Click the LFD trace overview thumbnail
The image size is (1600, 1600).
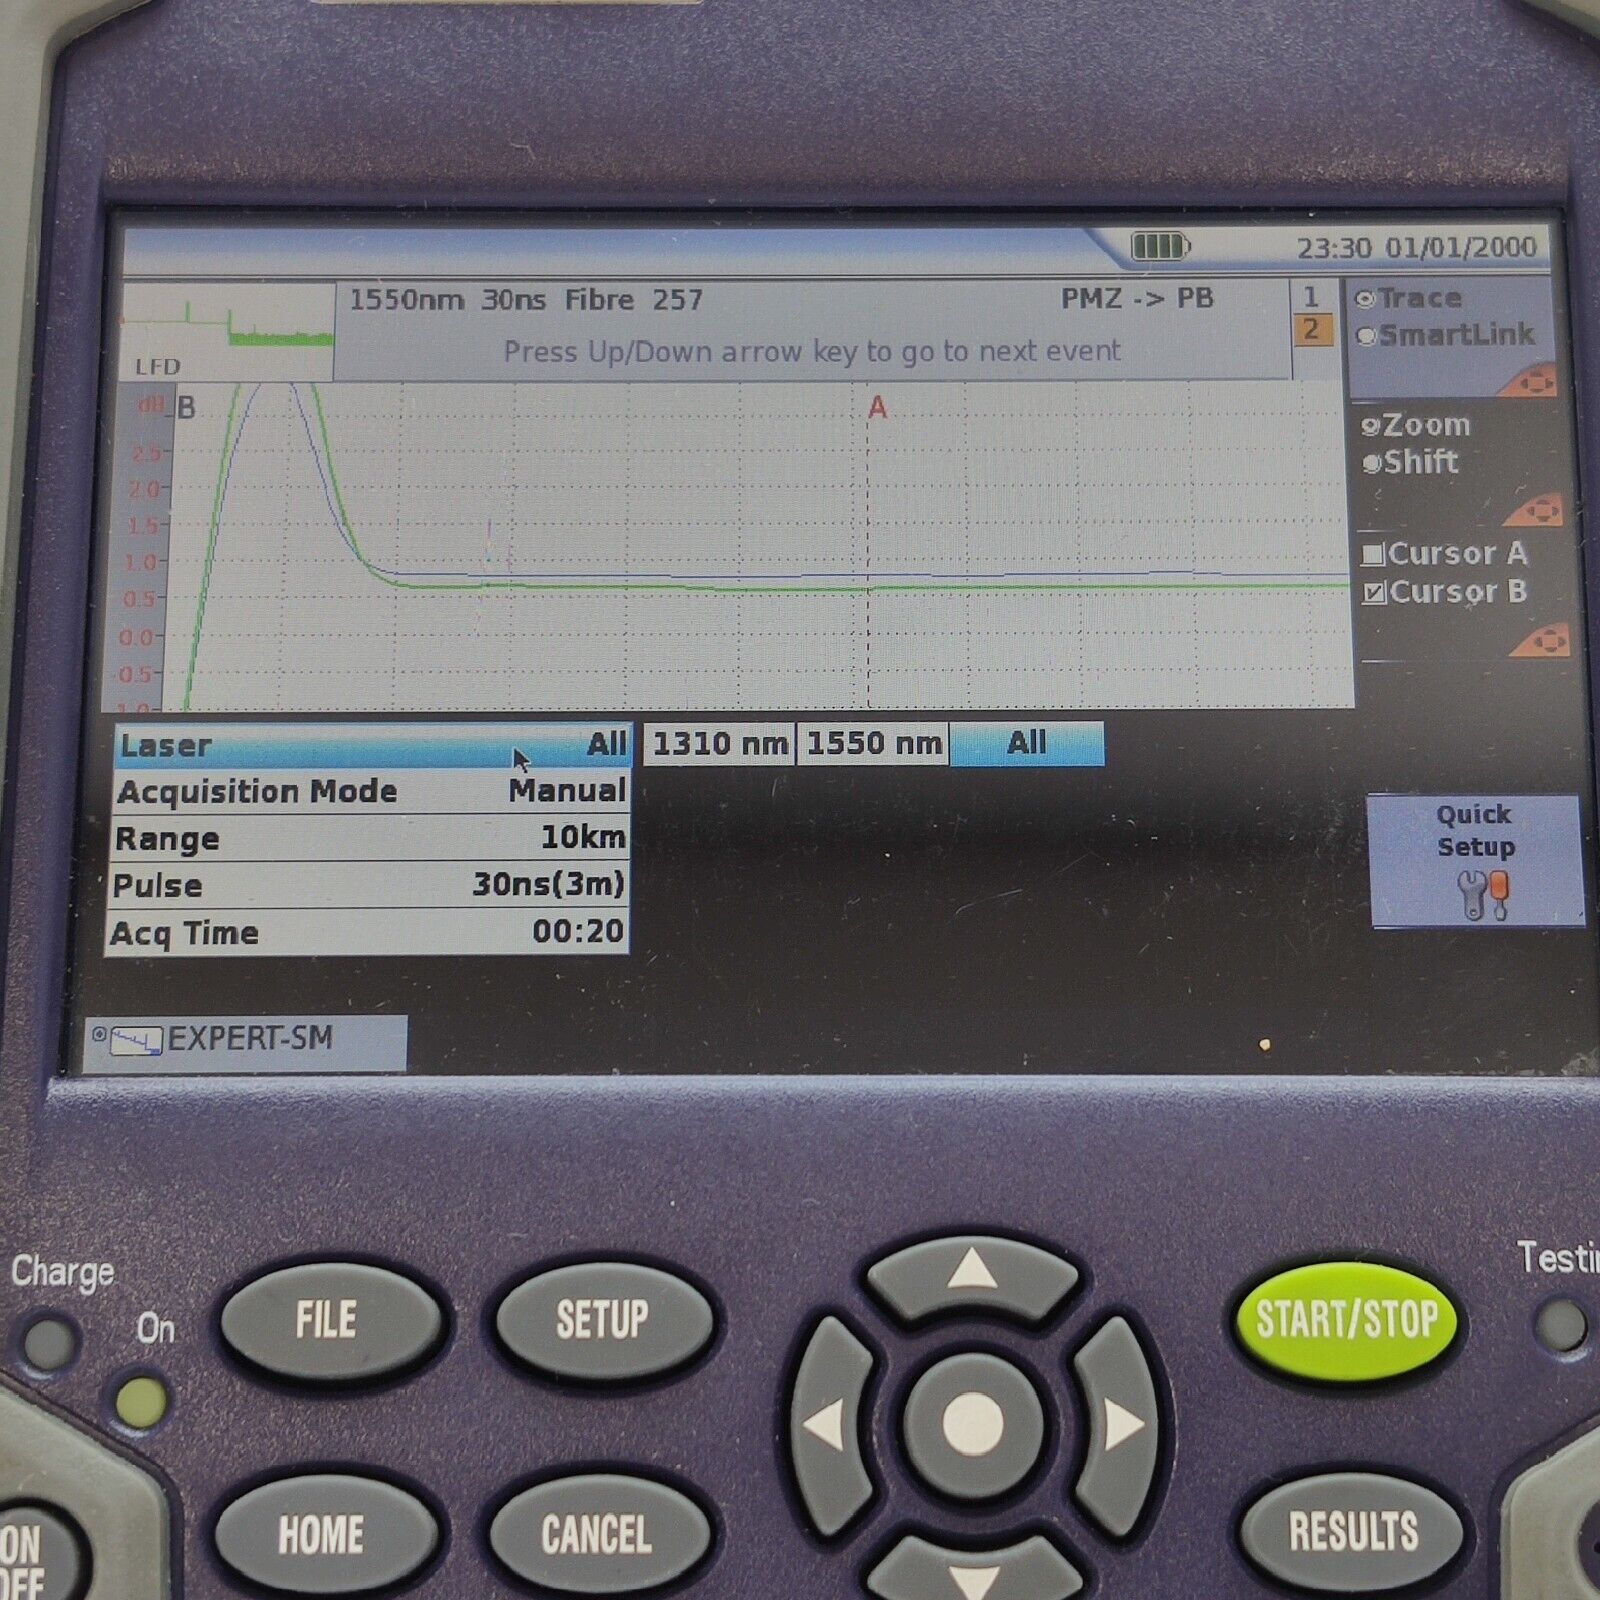(228, 331)
